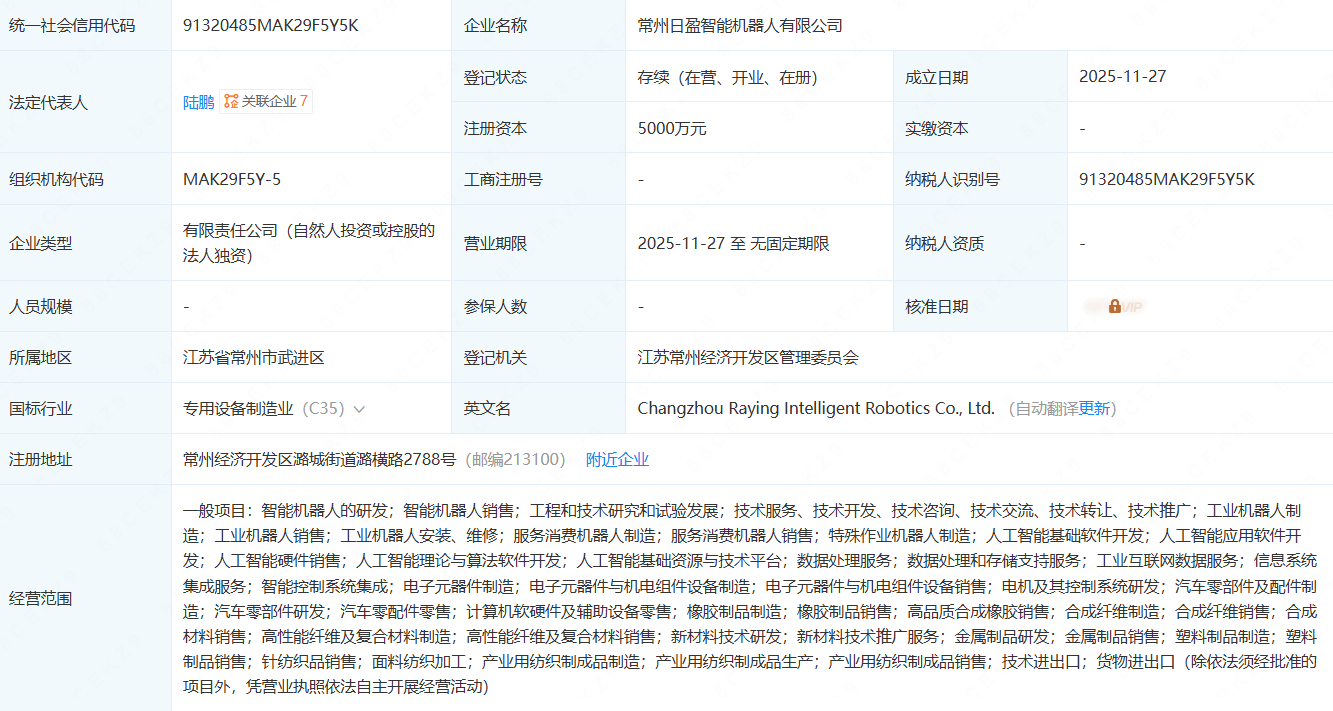Image resolution: width=1333 pixels, height=711 pixels.
Task: Click the region value 江苏省常州市武进区
Action: [x=254, y=358]
